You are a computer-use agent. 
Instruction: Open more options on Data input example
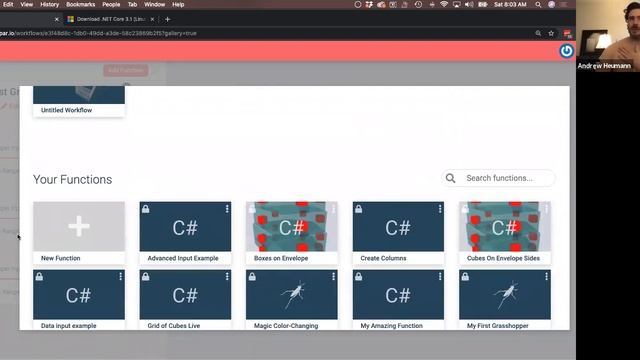(120, 277)
